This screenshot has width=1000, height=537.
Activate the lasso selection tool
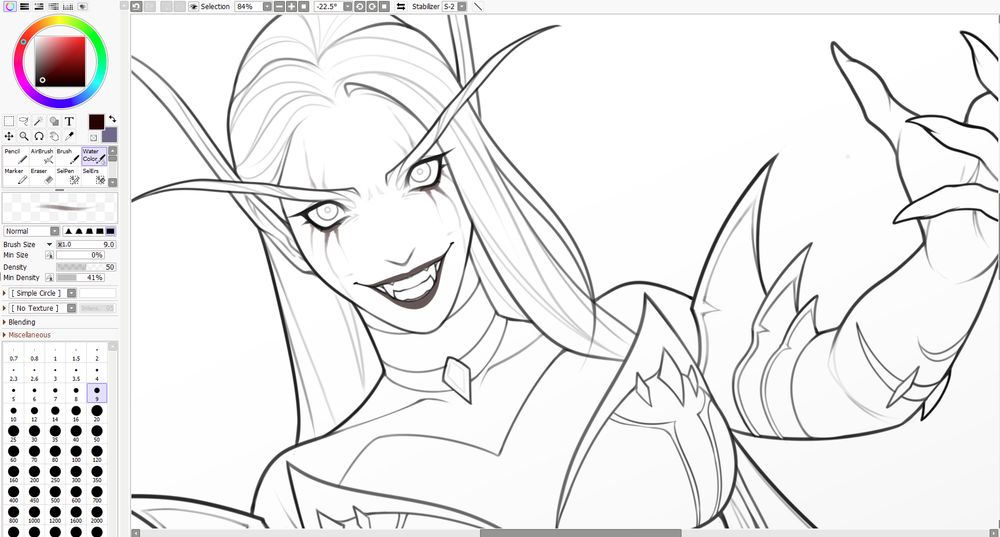(24, 121)
